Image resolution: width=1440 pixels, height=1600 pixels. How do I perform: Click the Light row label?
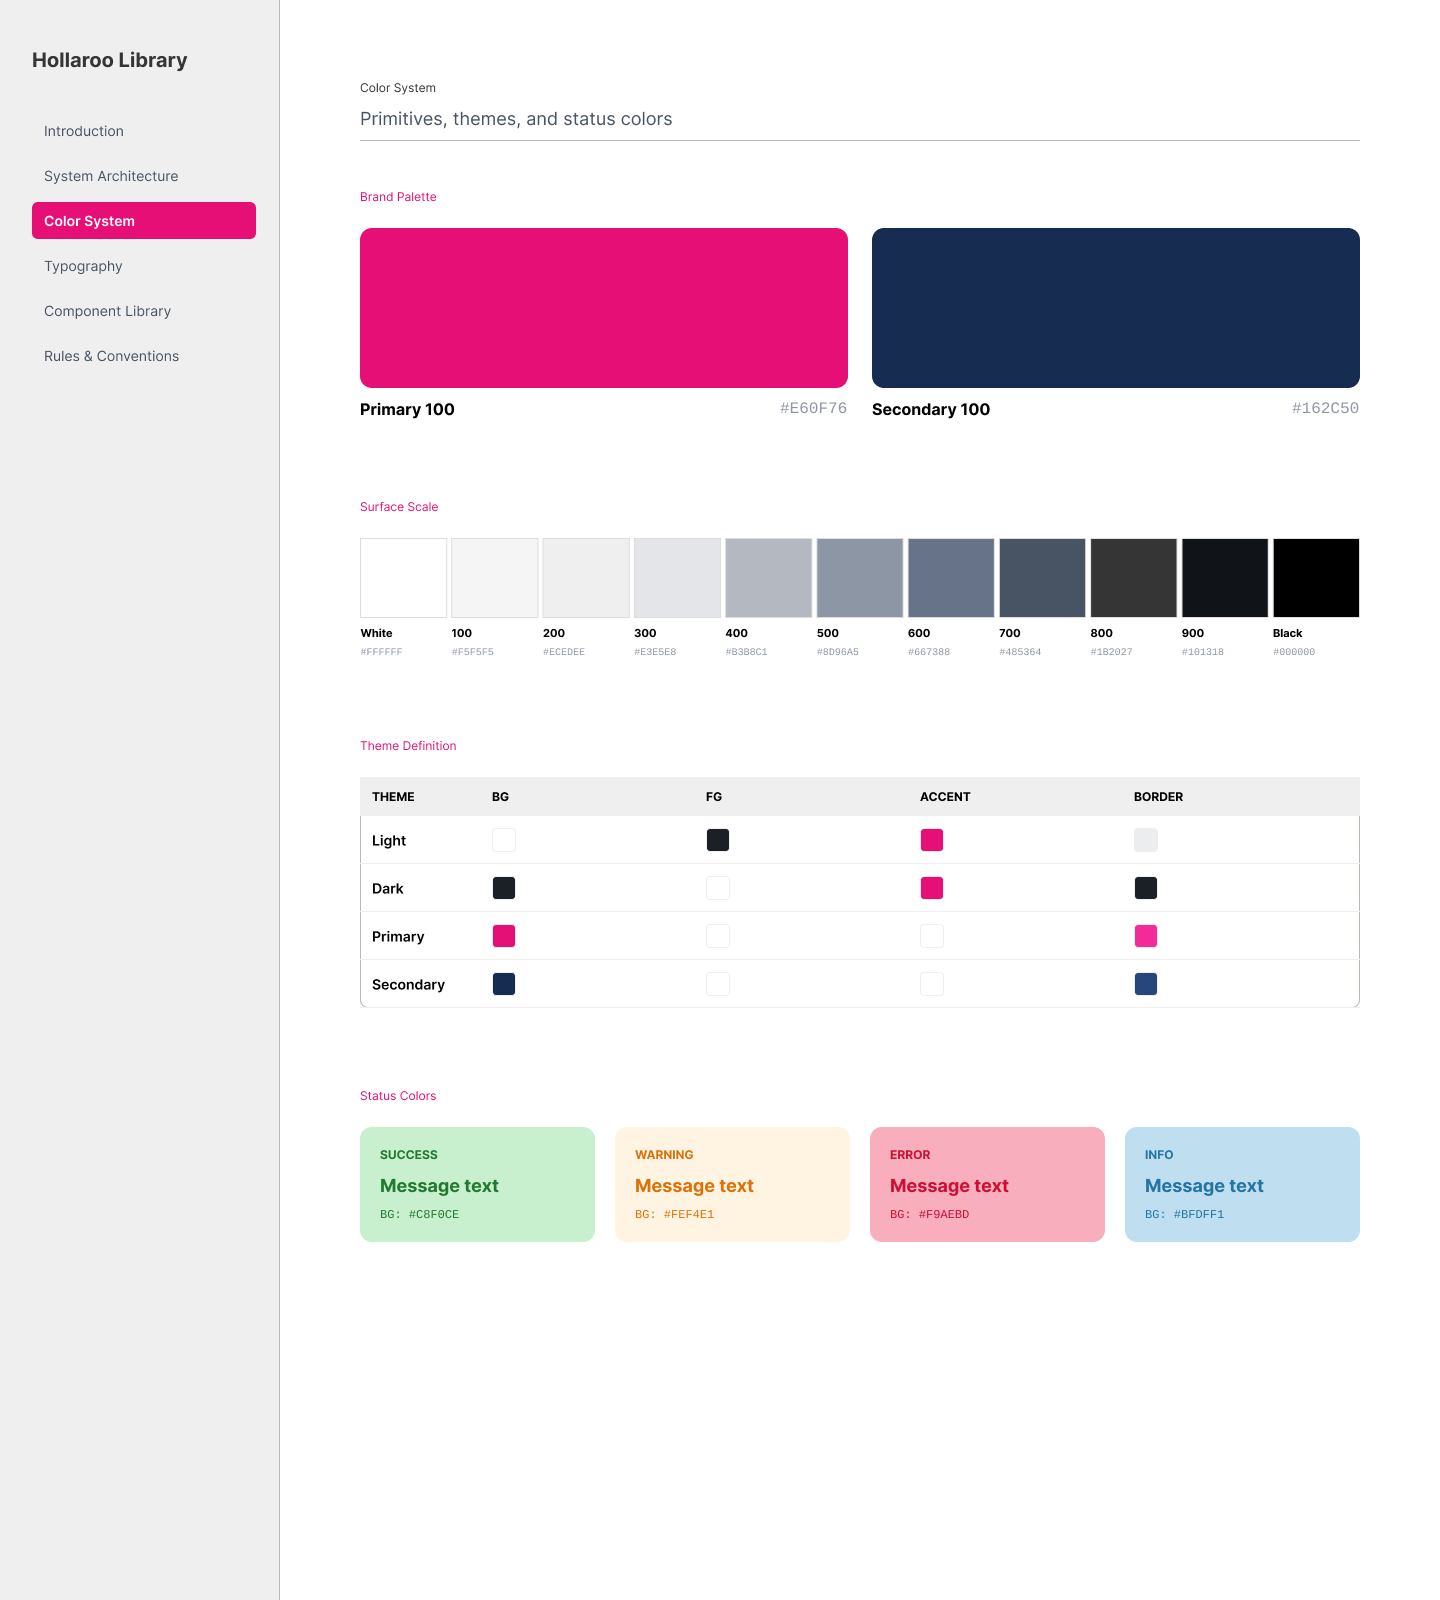click(x=389, y=841)
